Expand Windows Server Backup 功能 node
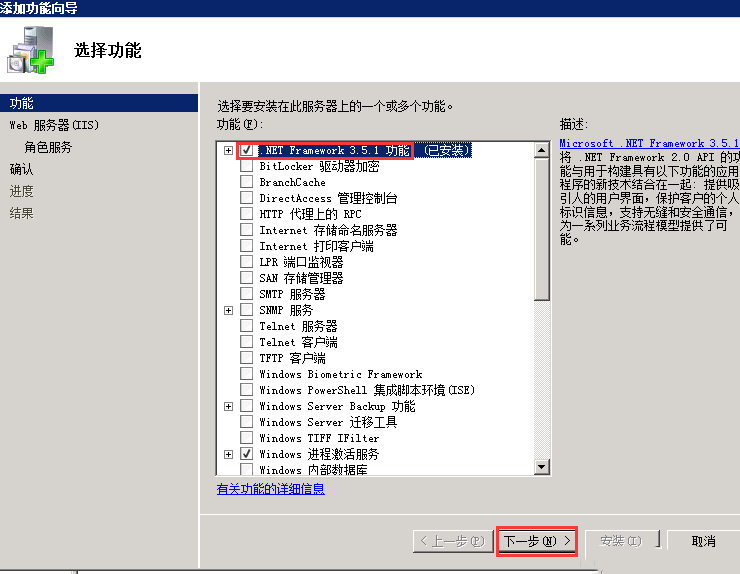Screen dimensions: 740x574 coord(228,406)
